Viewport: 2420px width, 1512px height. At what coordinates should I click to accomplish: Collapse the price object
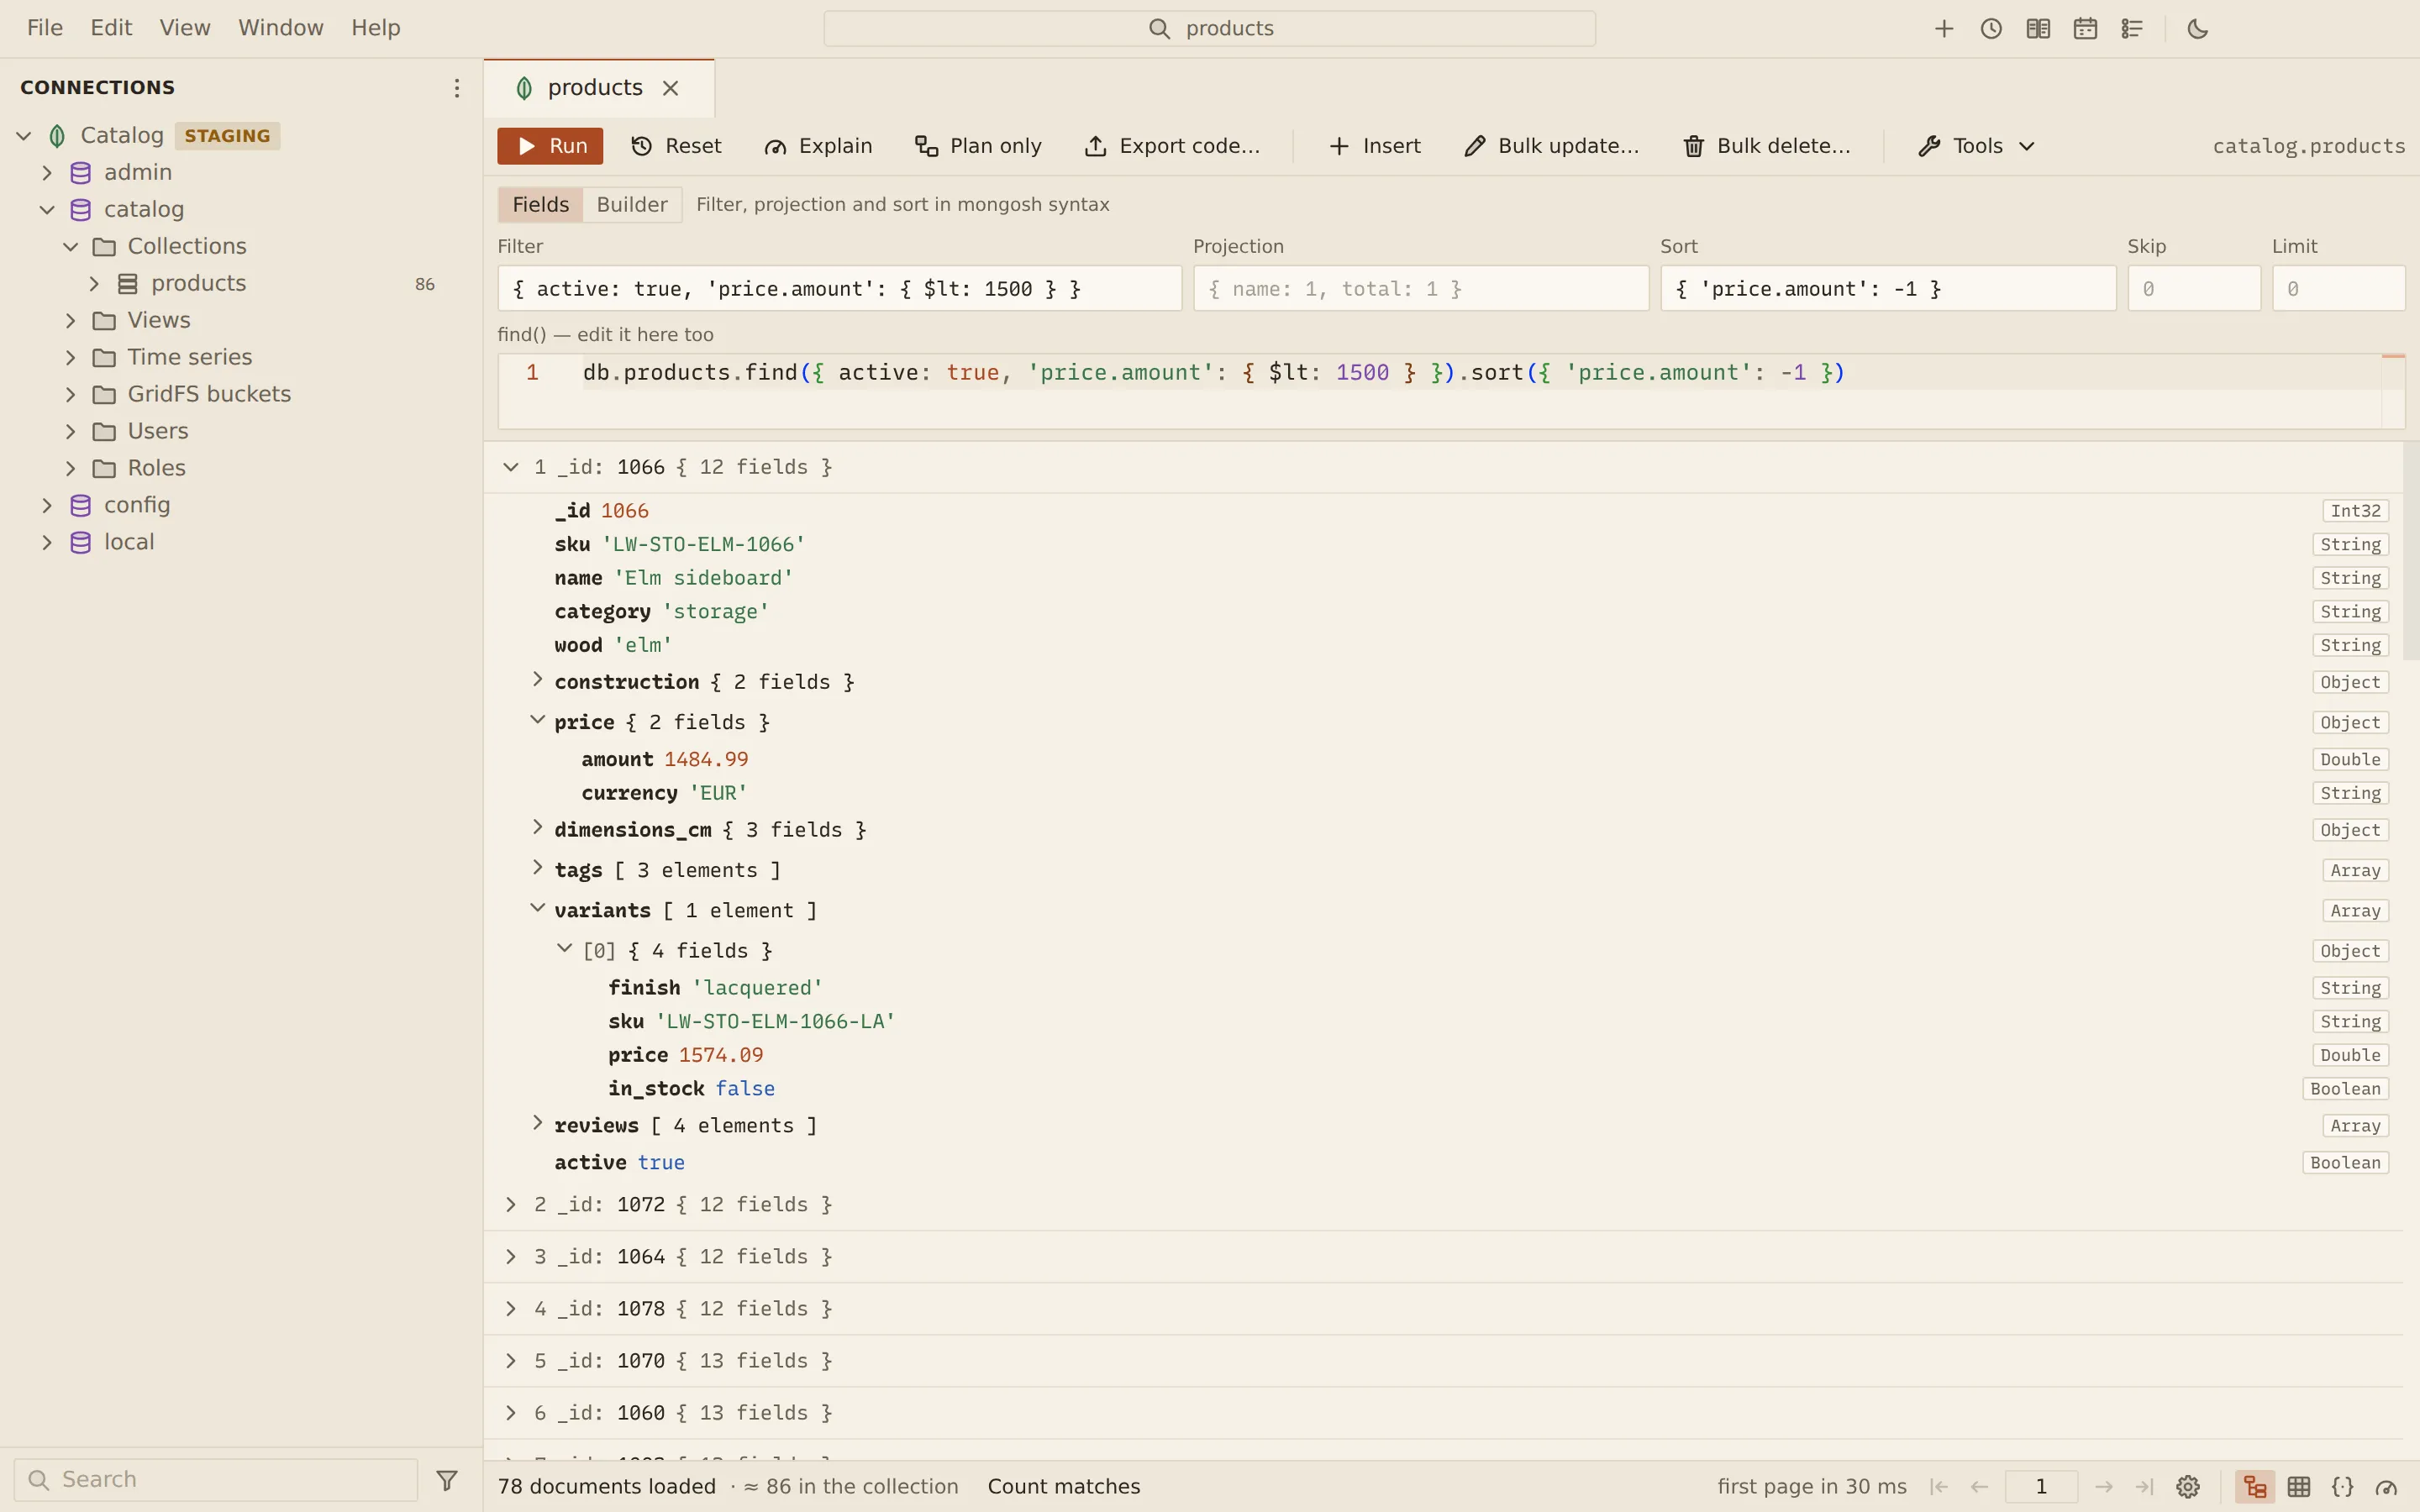pyautogui.click(x=537, y=720)
